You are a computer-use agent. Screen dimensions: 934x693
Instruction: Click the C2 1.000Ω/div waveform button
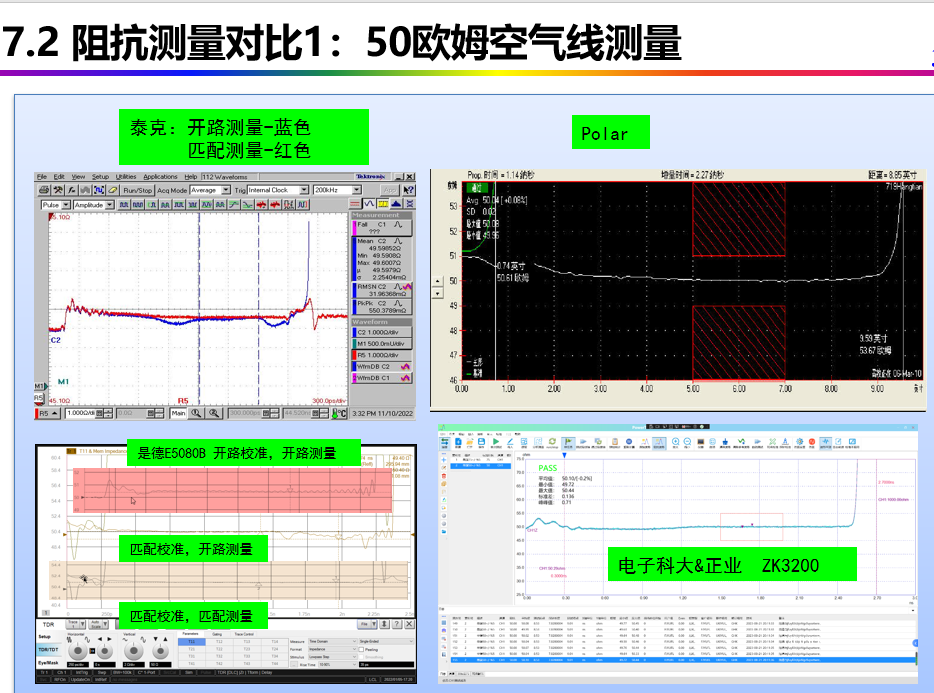pos(381,332)
